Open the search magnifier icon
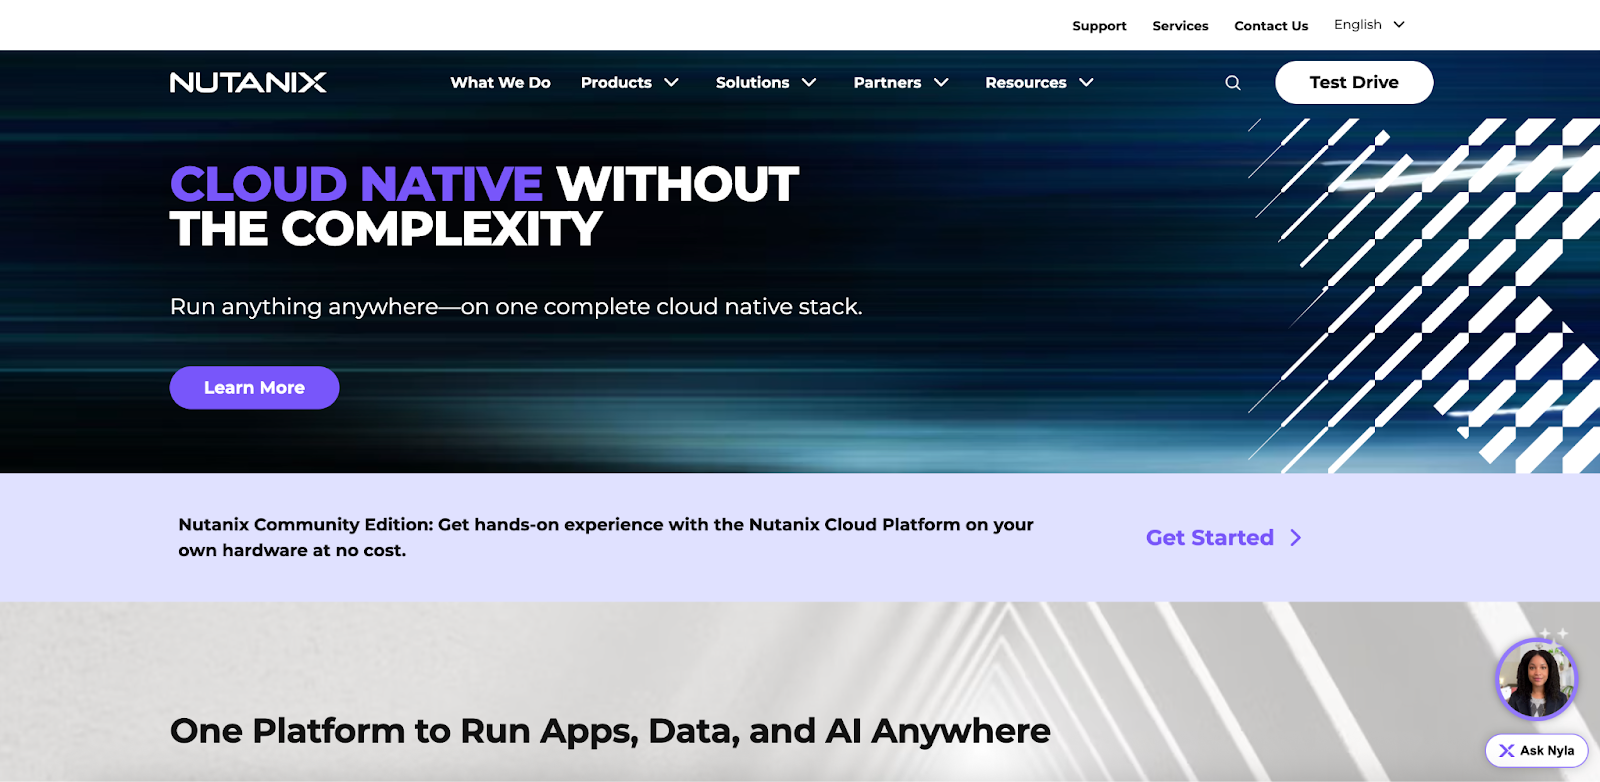Image resolution: width=1600 pixels, height=782 pixels. tap(1233, 83)
